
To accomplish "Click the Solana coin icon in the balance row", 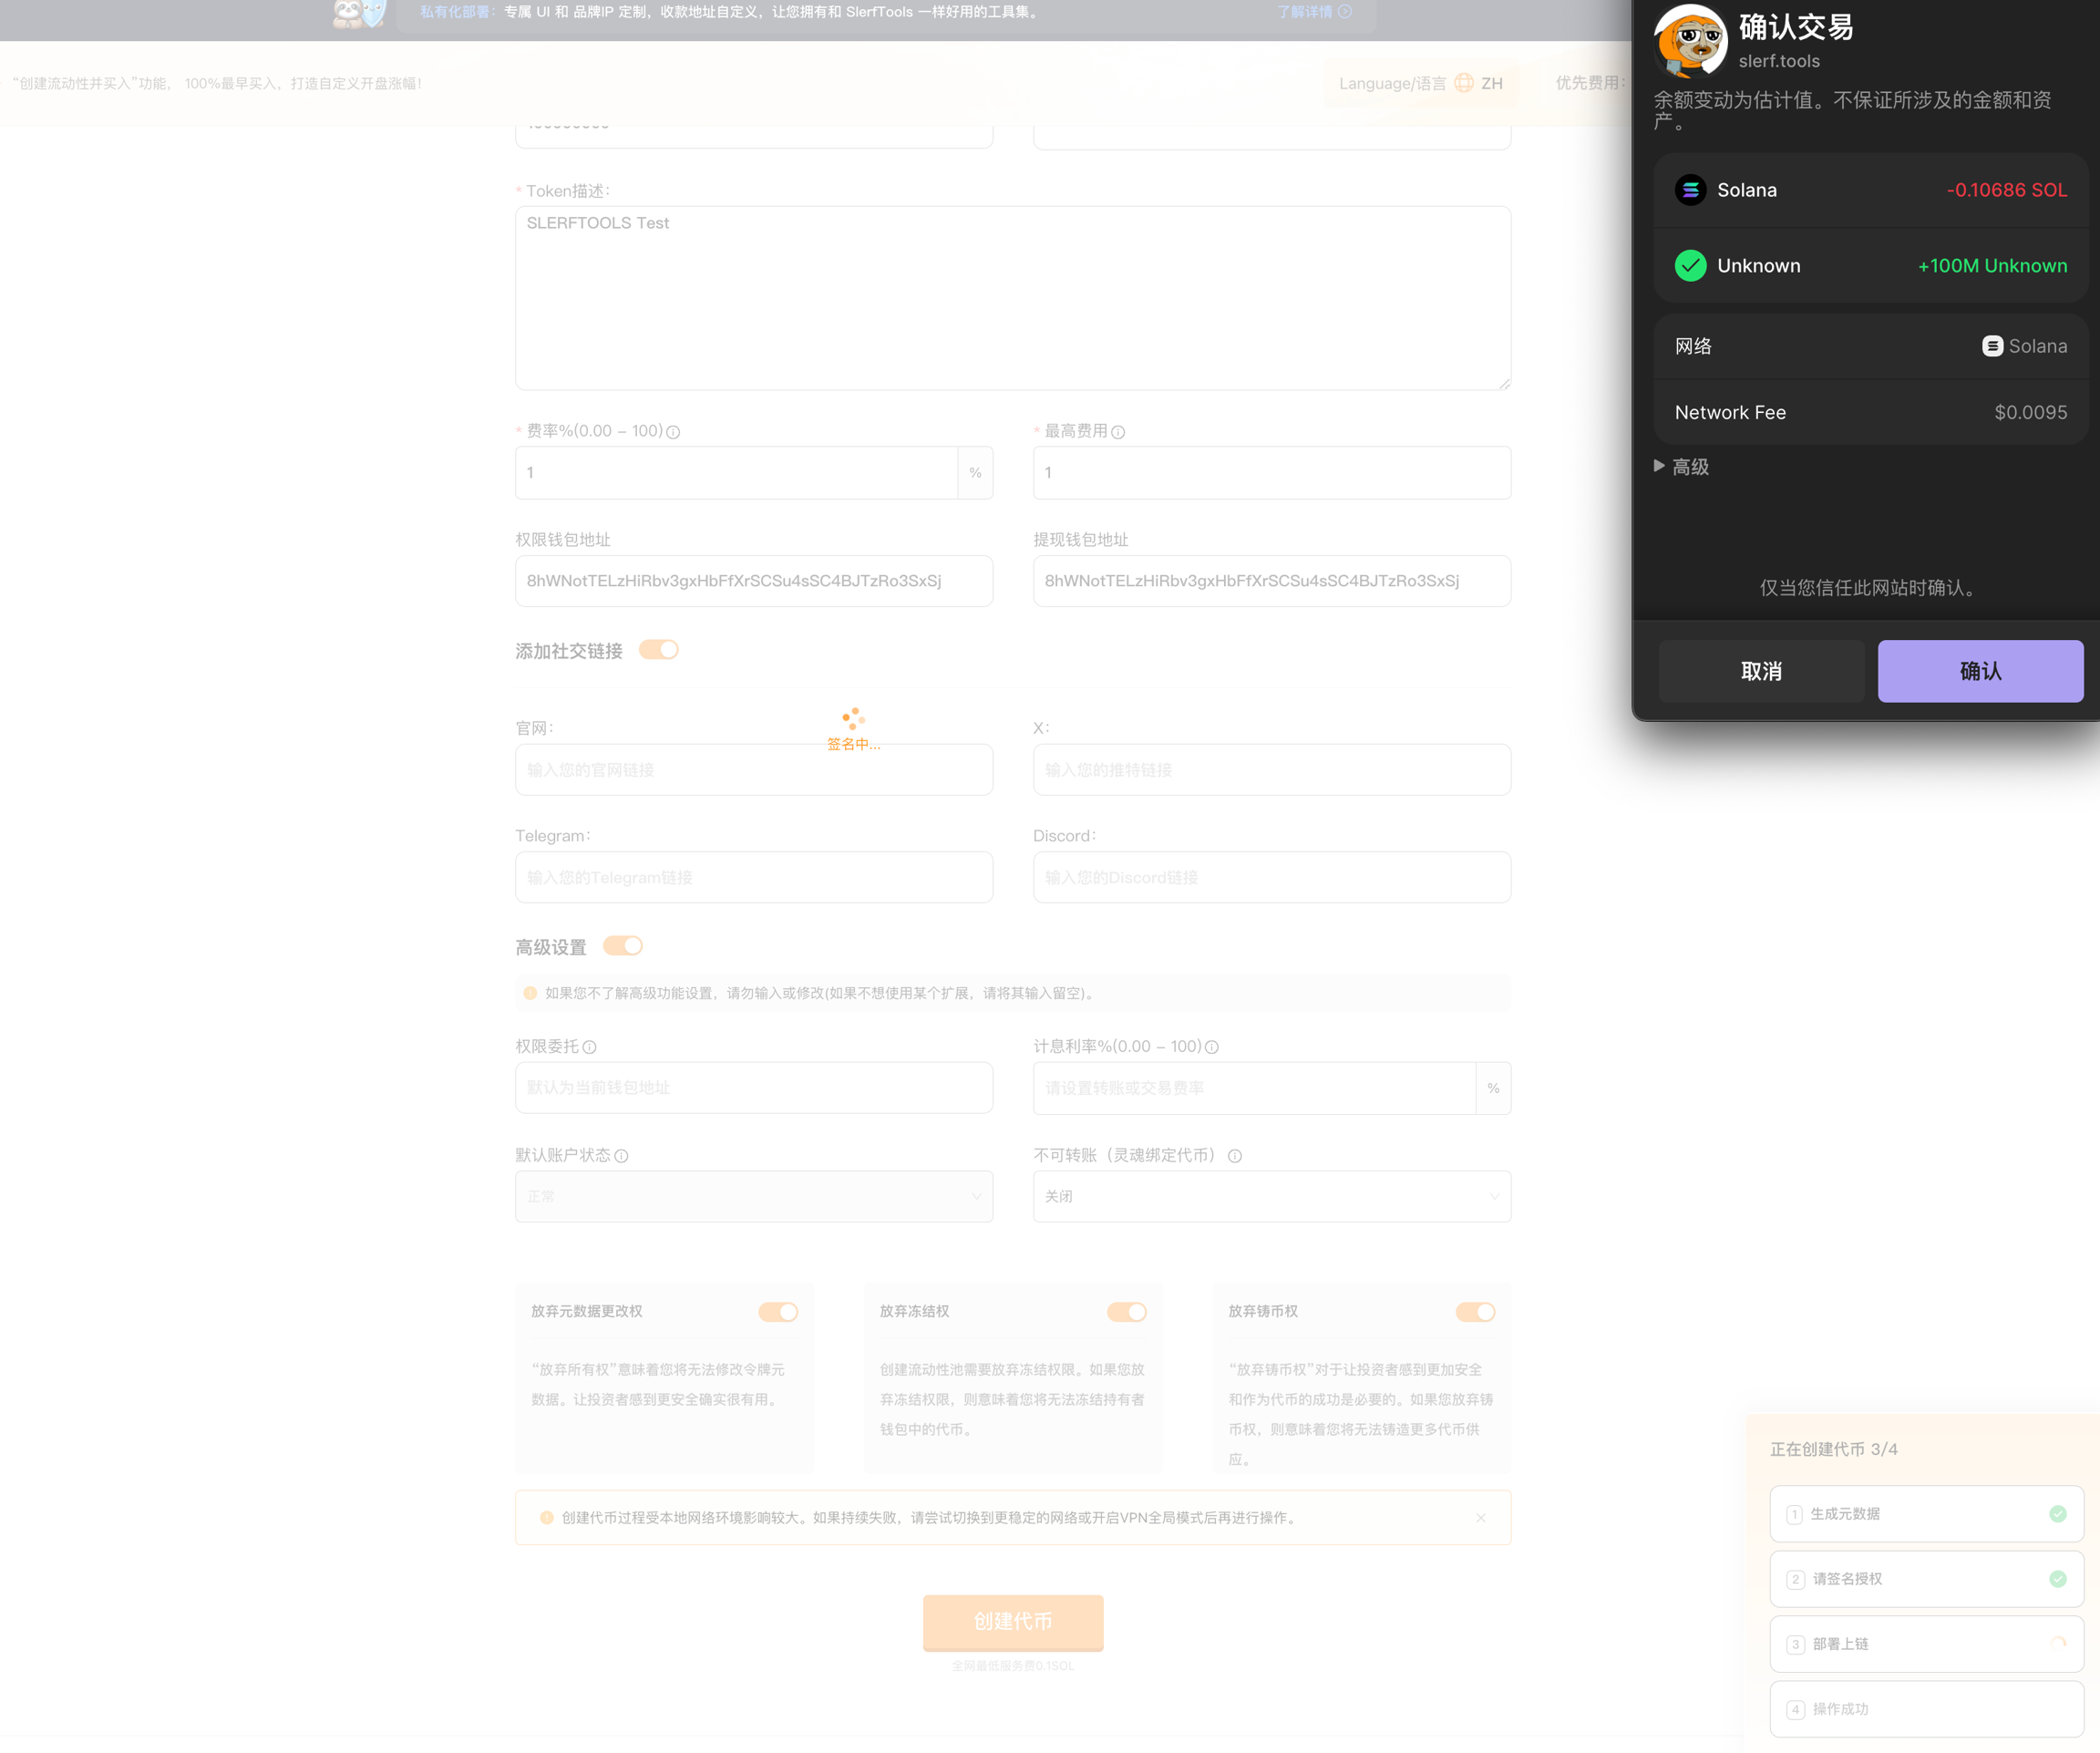I will click(1690, 190).
